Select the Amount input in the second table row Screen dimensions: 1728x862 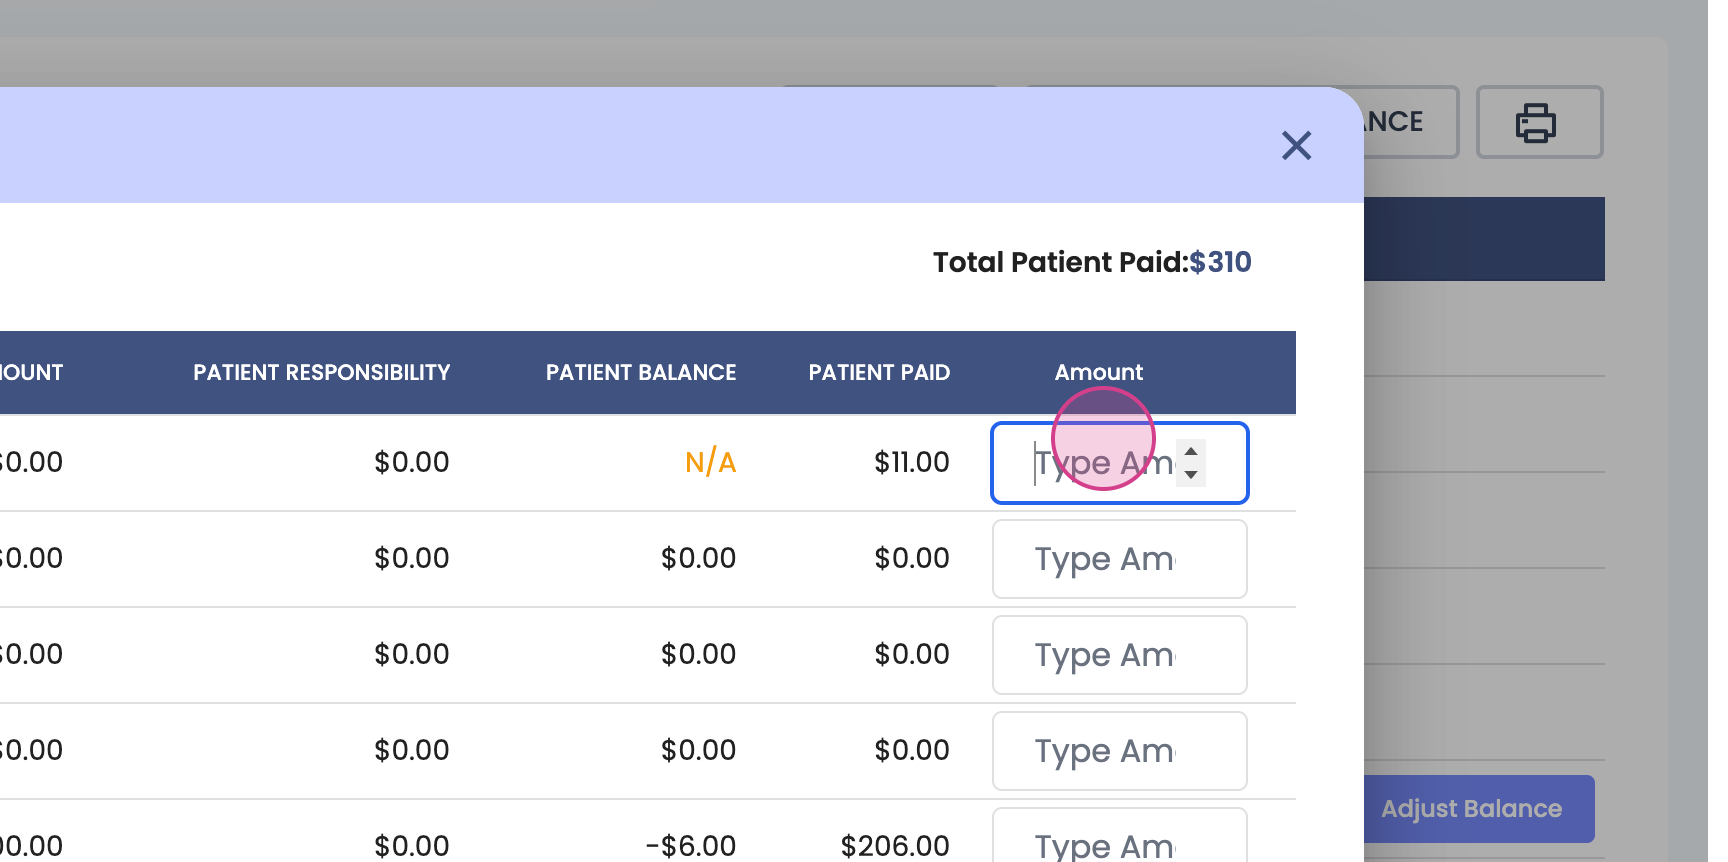[x=1118, y=559]
